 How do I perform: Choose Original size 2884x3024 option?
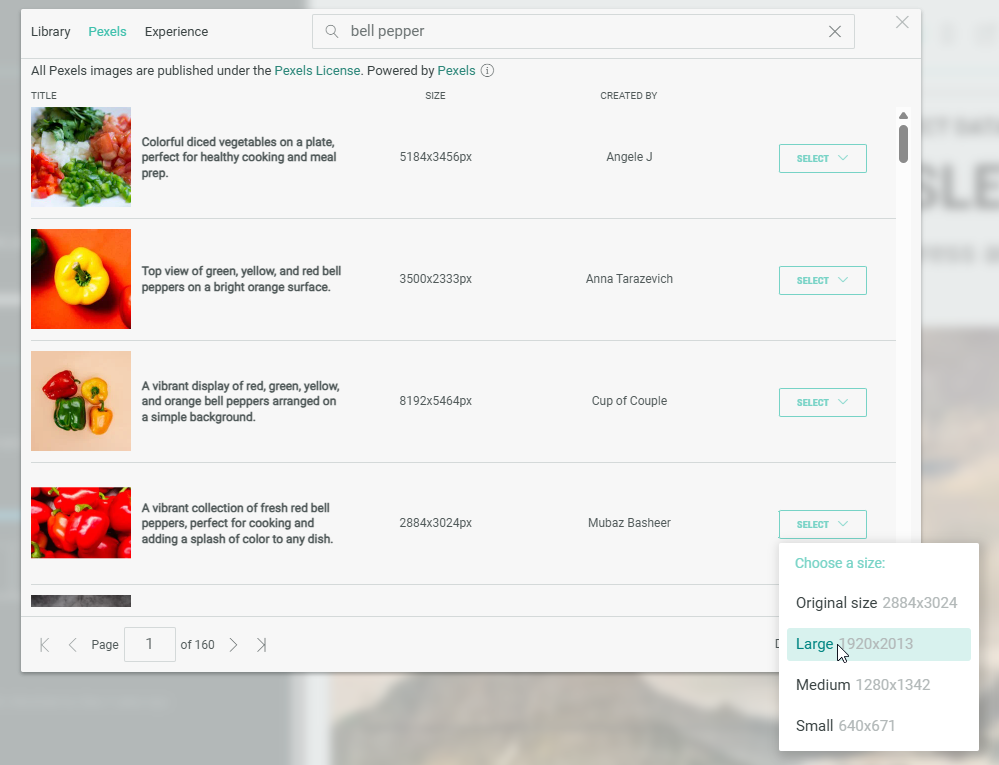click(876, 603)
